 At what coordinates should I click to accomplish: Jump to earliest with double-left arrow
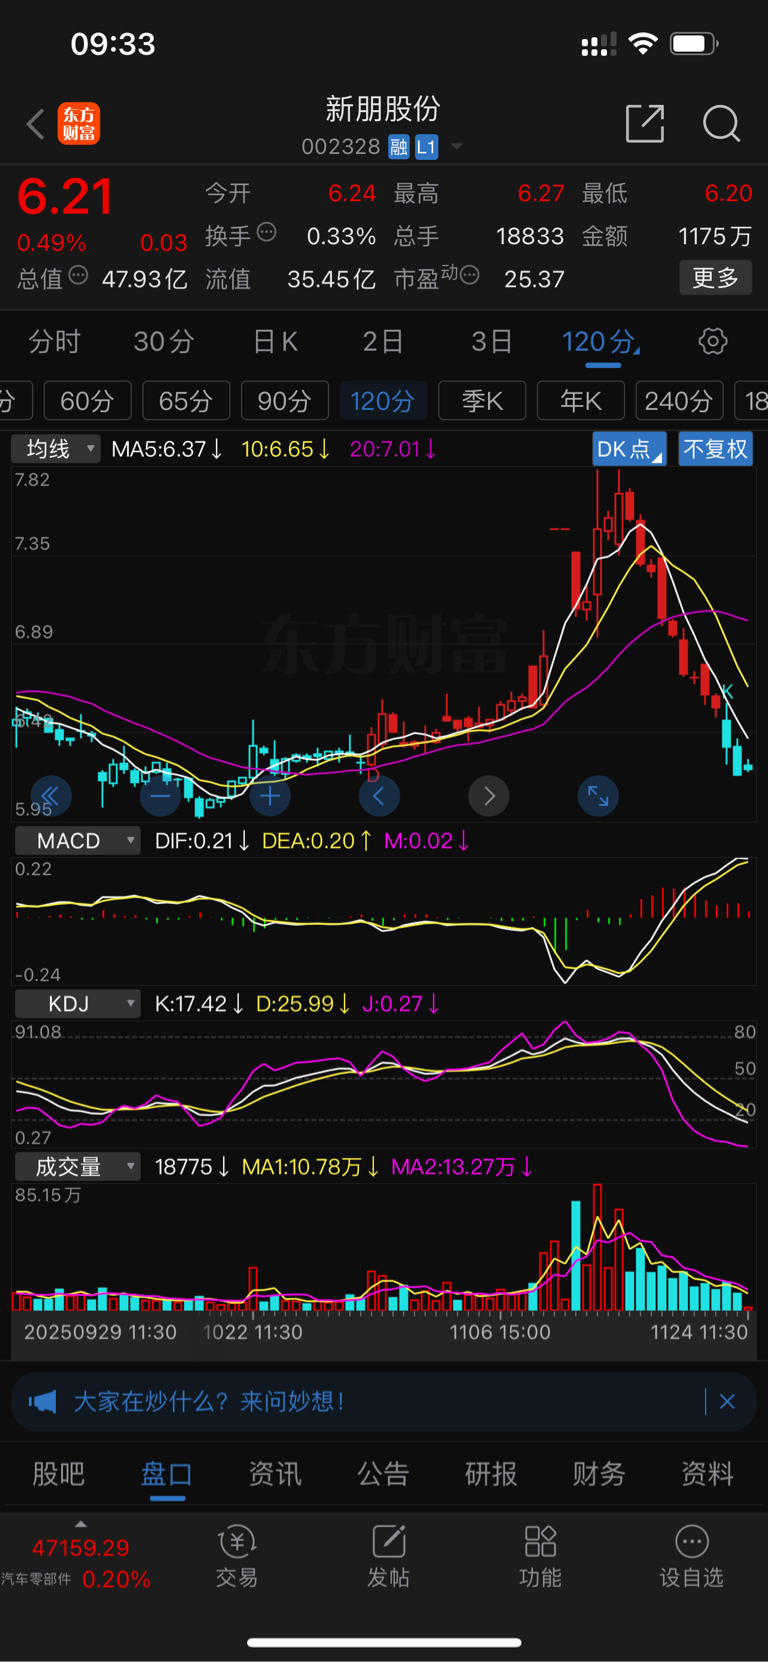tap(50, 797)
